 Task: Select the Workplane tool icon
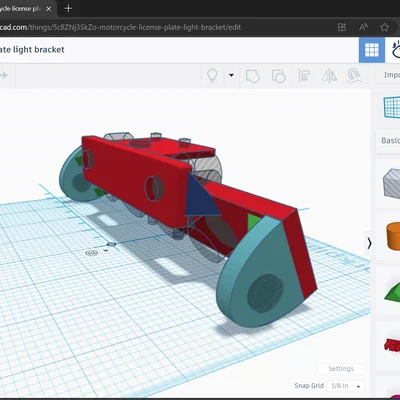[392, 107]
